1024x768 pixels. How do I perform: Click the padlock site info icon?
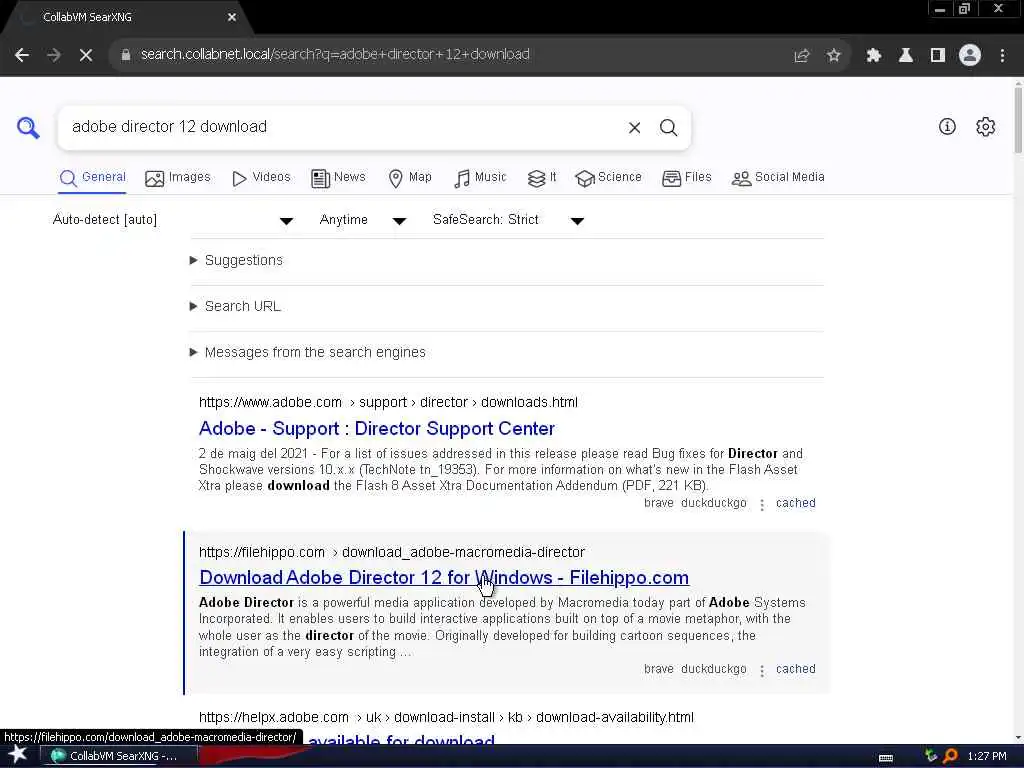125,55
